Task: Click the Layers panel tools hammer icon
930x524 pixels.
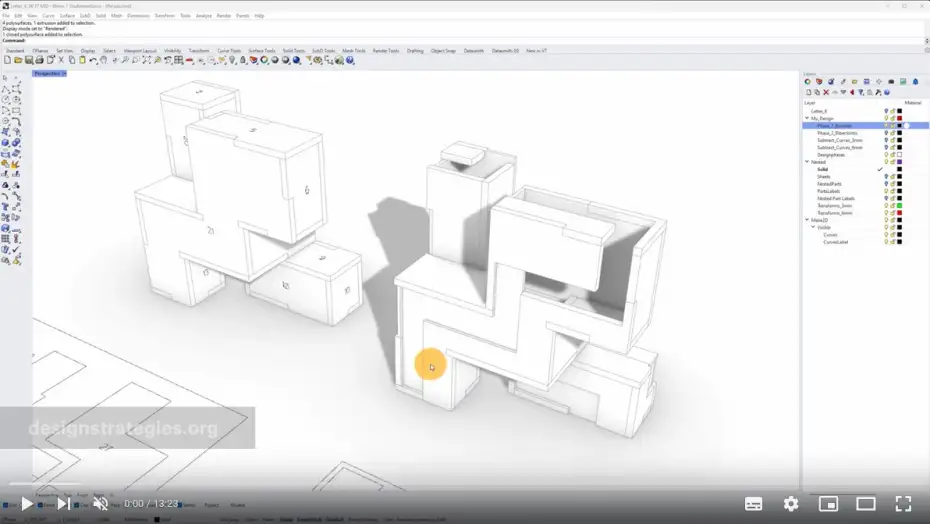Action: pos(878,93)
